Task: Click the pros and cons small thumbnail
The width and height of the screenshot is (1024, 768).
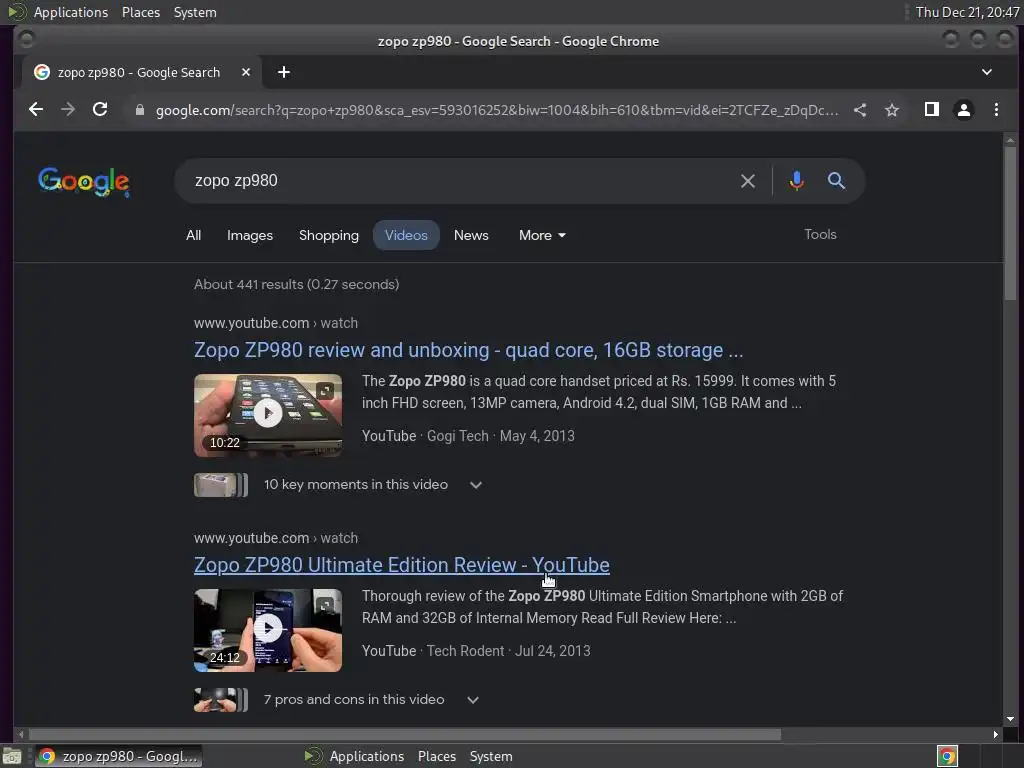Action: point(221,699)
